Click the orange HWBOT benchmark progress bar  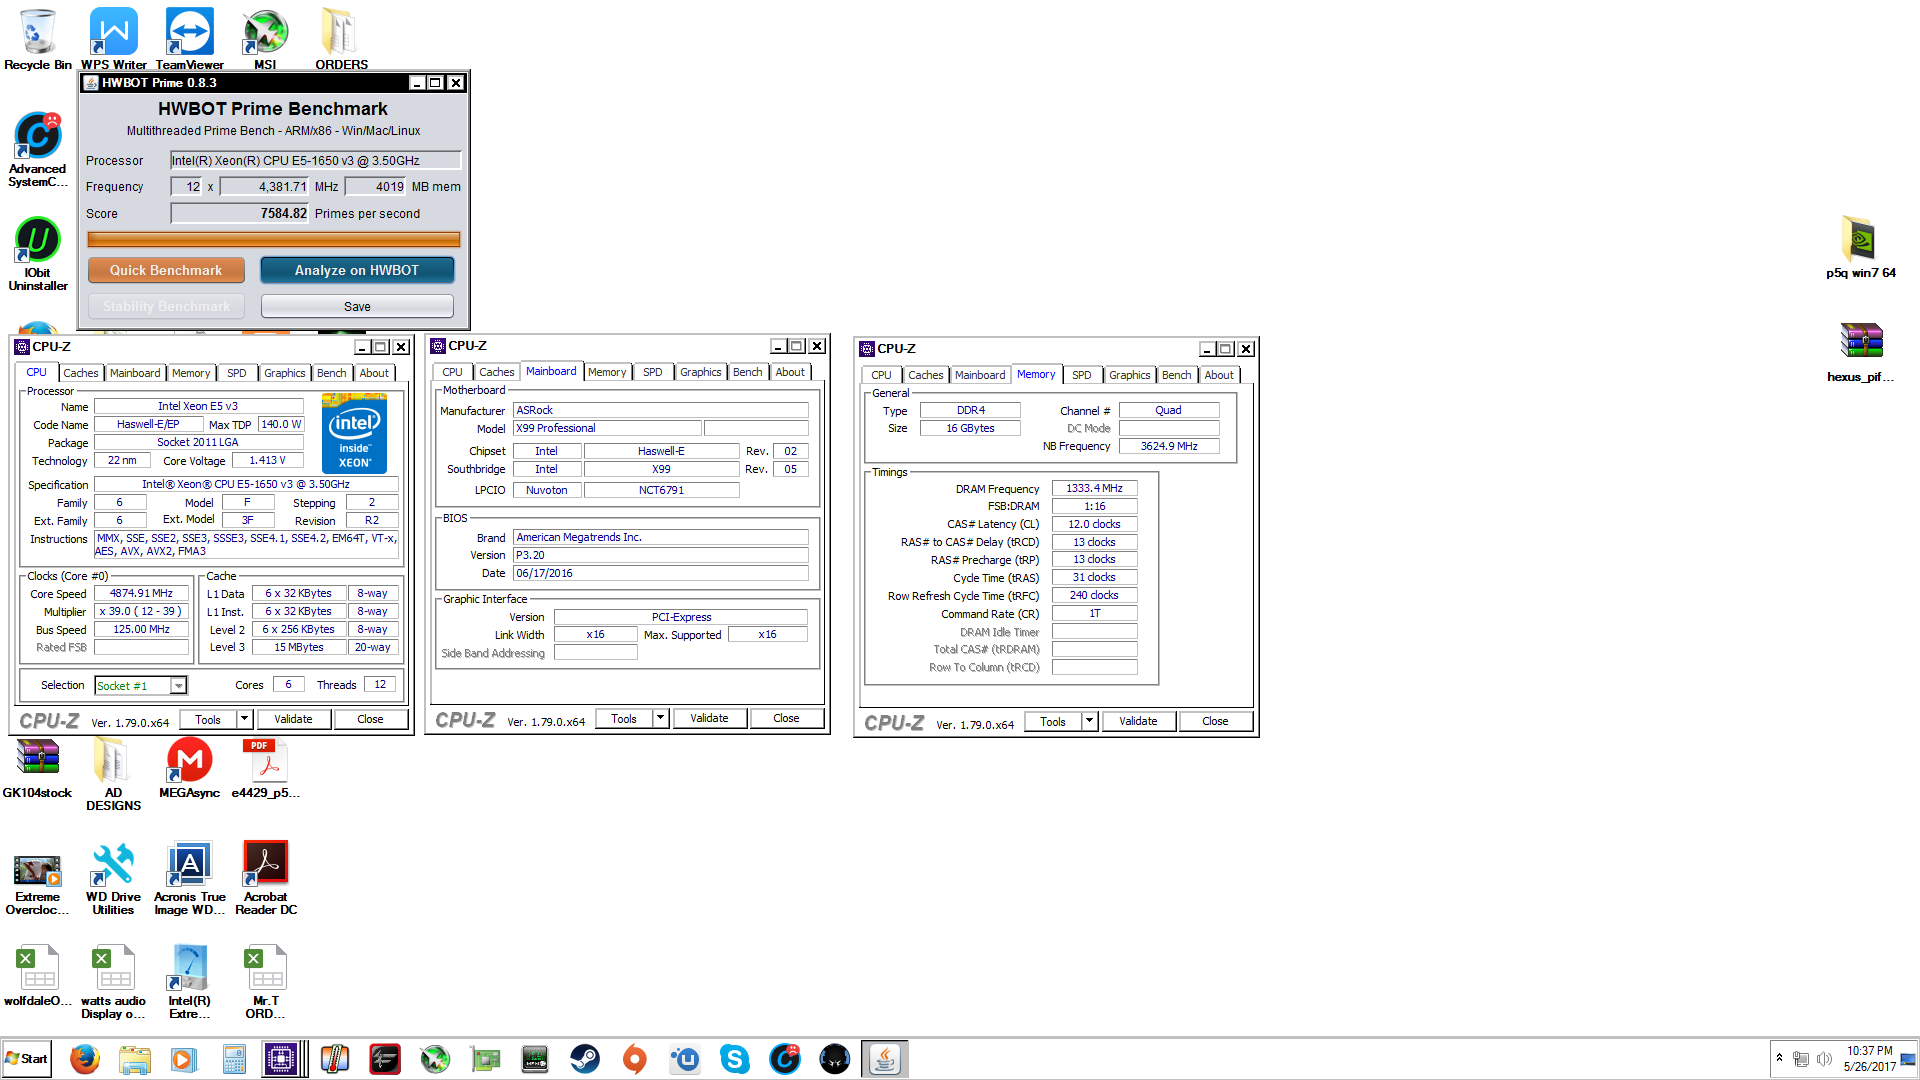(x=273, y=240)
